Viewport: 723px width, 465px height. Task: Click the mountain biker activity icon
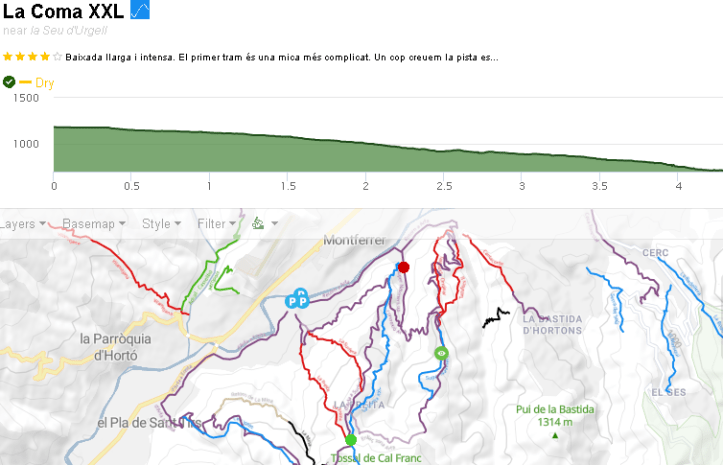257,223
